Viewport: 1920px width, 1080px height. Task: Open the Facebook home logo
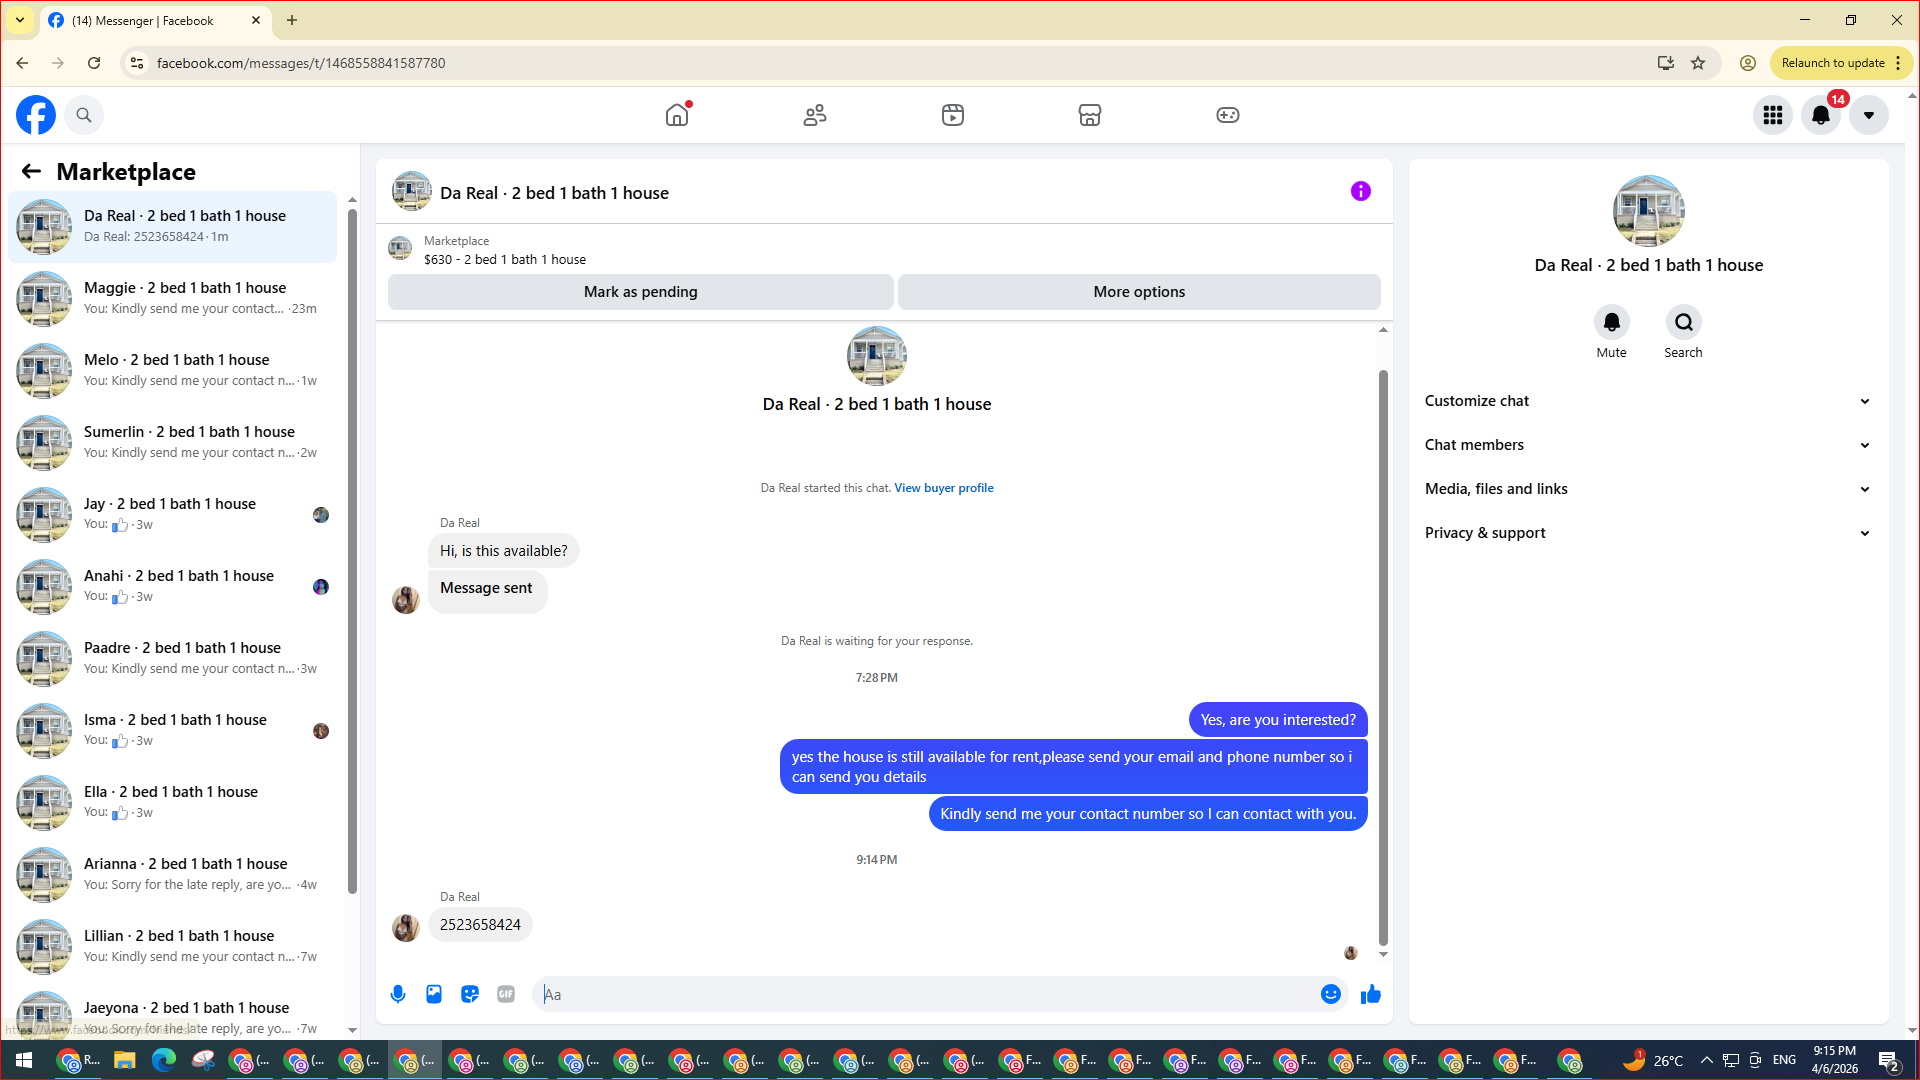click(36, 115)
